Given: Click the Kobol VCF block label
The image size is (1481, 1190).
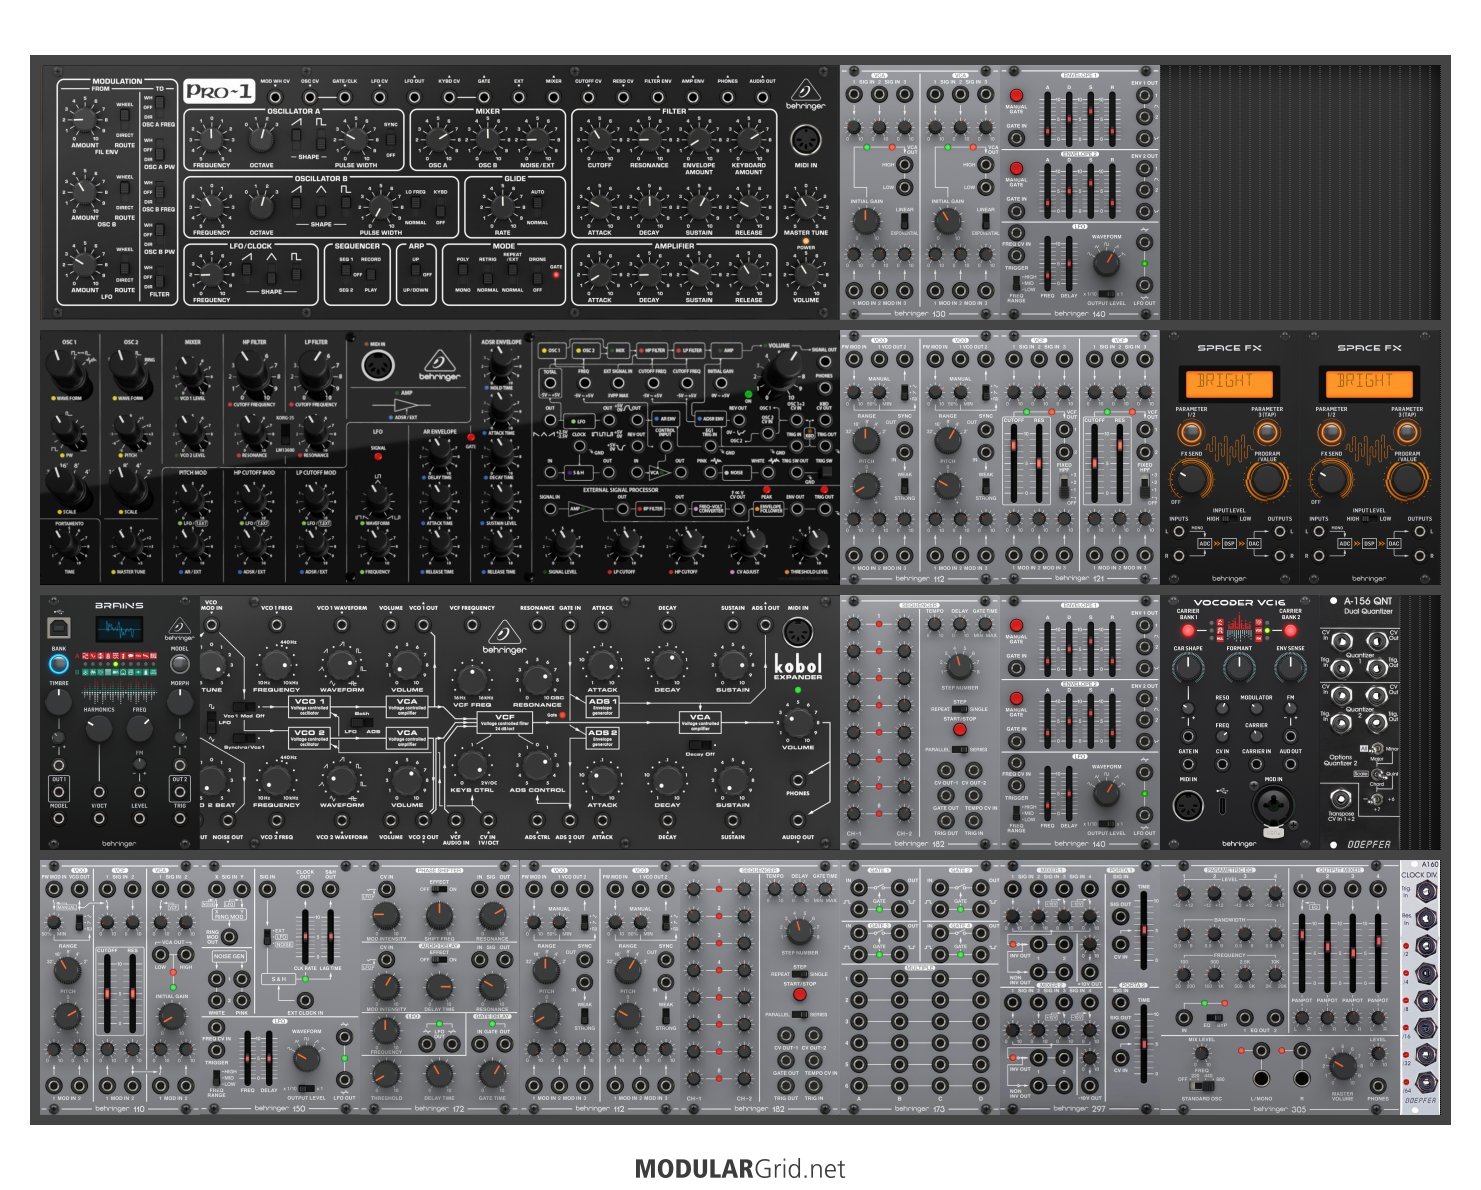Looking at the screenshot, I should (504, 721).
